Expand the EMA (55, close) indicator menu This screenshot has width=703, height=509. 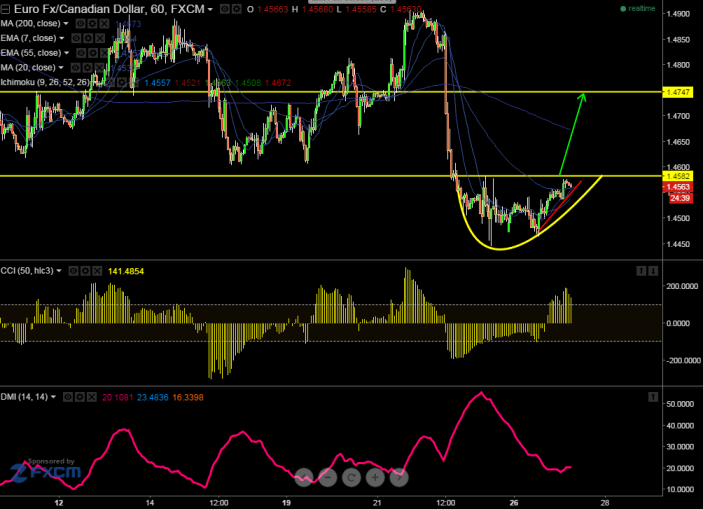(x=67, y=53)
